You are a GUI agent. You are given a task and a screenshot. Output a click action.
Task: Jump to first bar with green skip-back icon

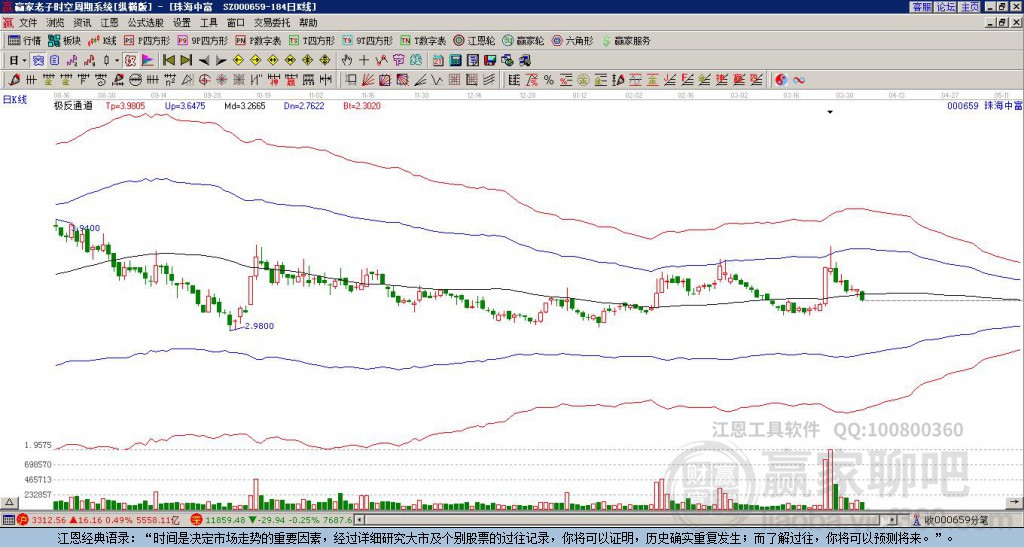click(x=168, y=61)
